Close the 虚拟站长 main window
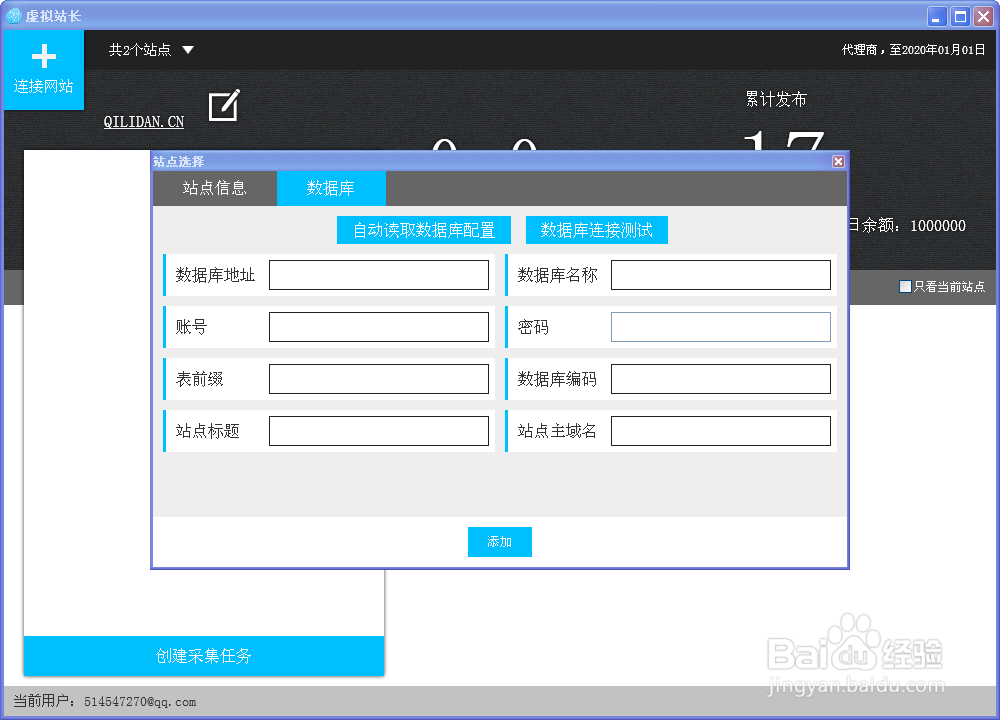Screen dimensions: 1000x720 [x=983, y=16]
